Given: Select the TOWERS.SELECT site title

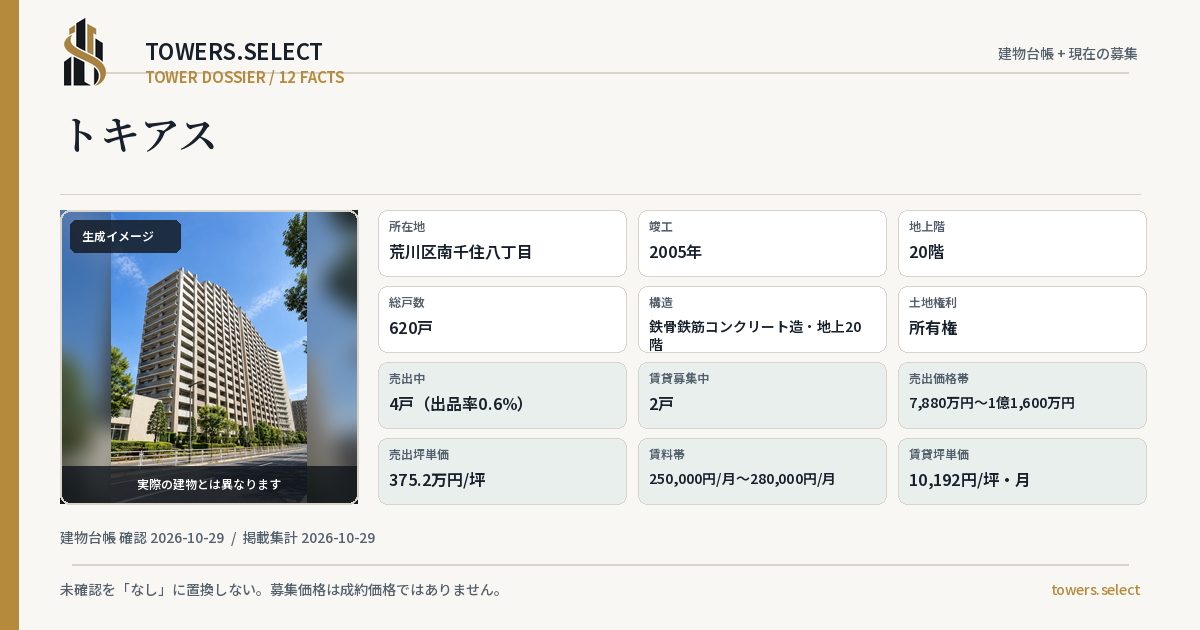Looking at the screenshot, I should pyautogui.click(x=234, y=51).
